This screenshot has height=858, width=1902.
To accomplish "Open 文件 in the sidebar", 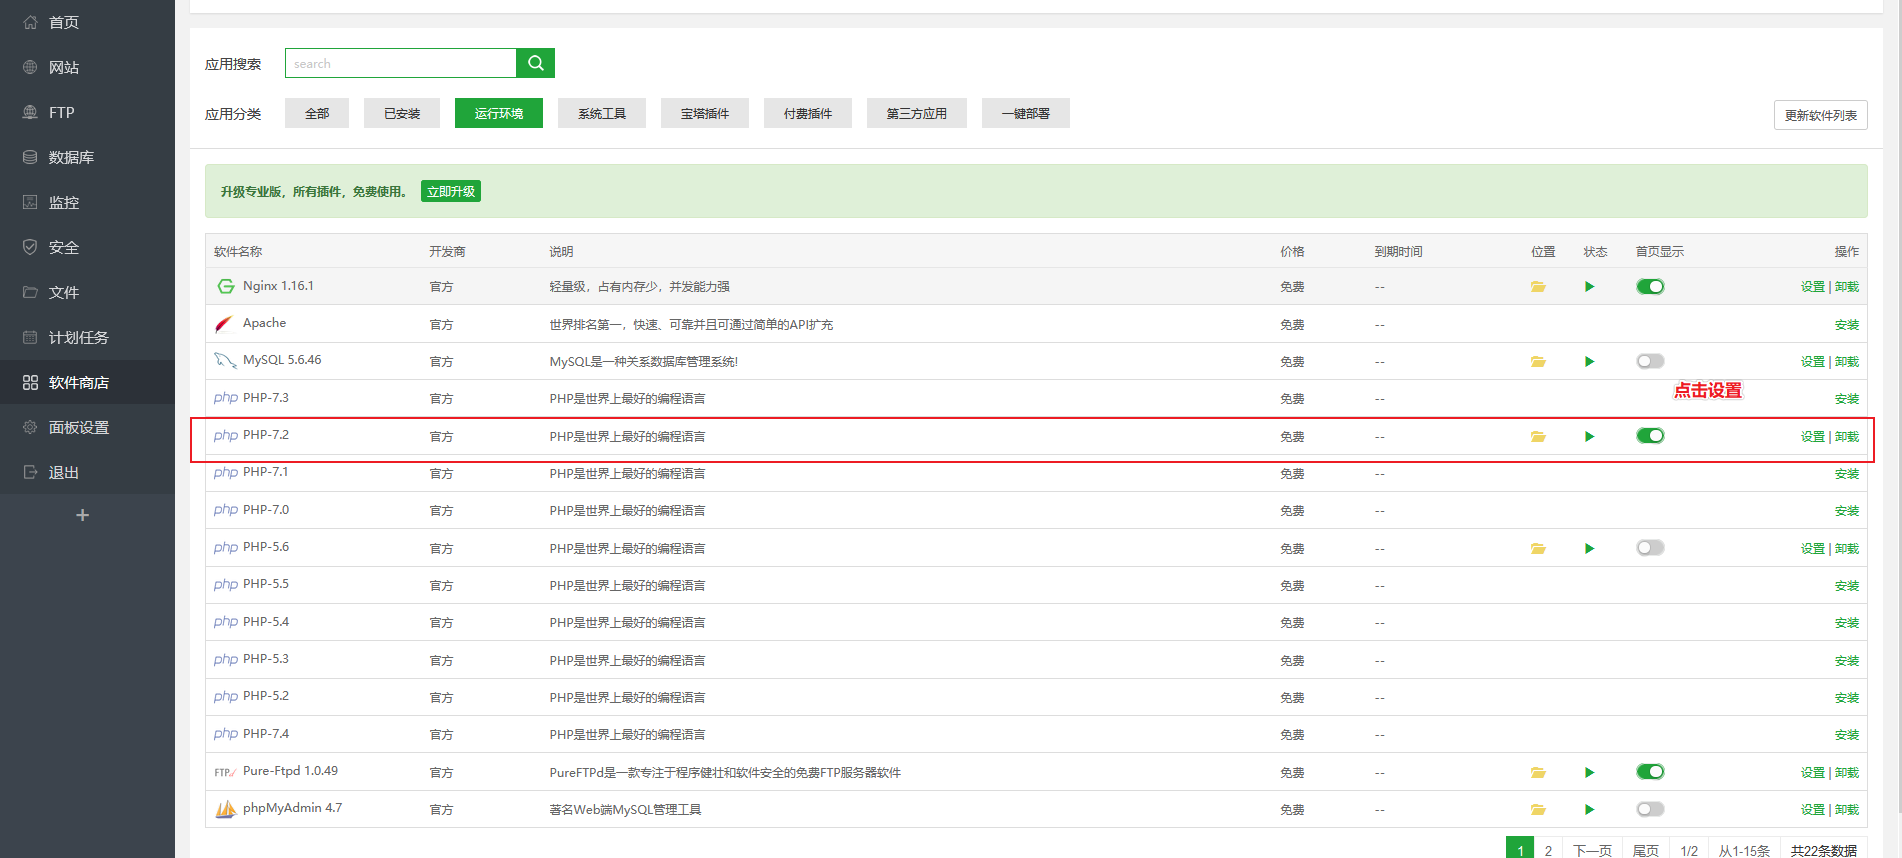I will [x=87, y=292].
